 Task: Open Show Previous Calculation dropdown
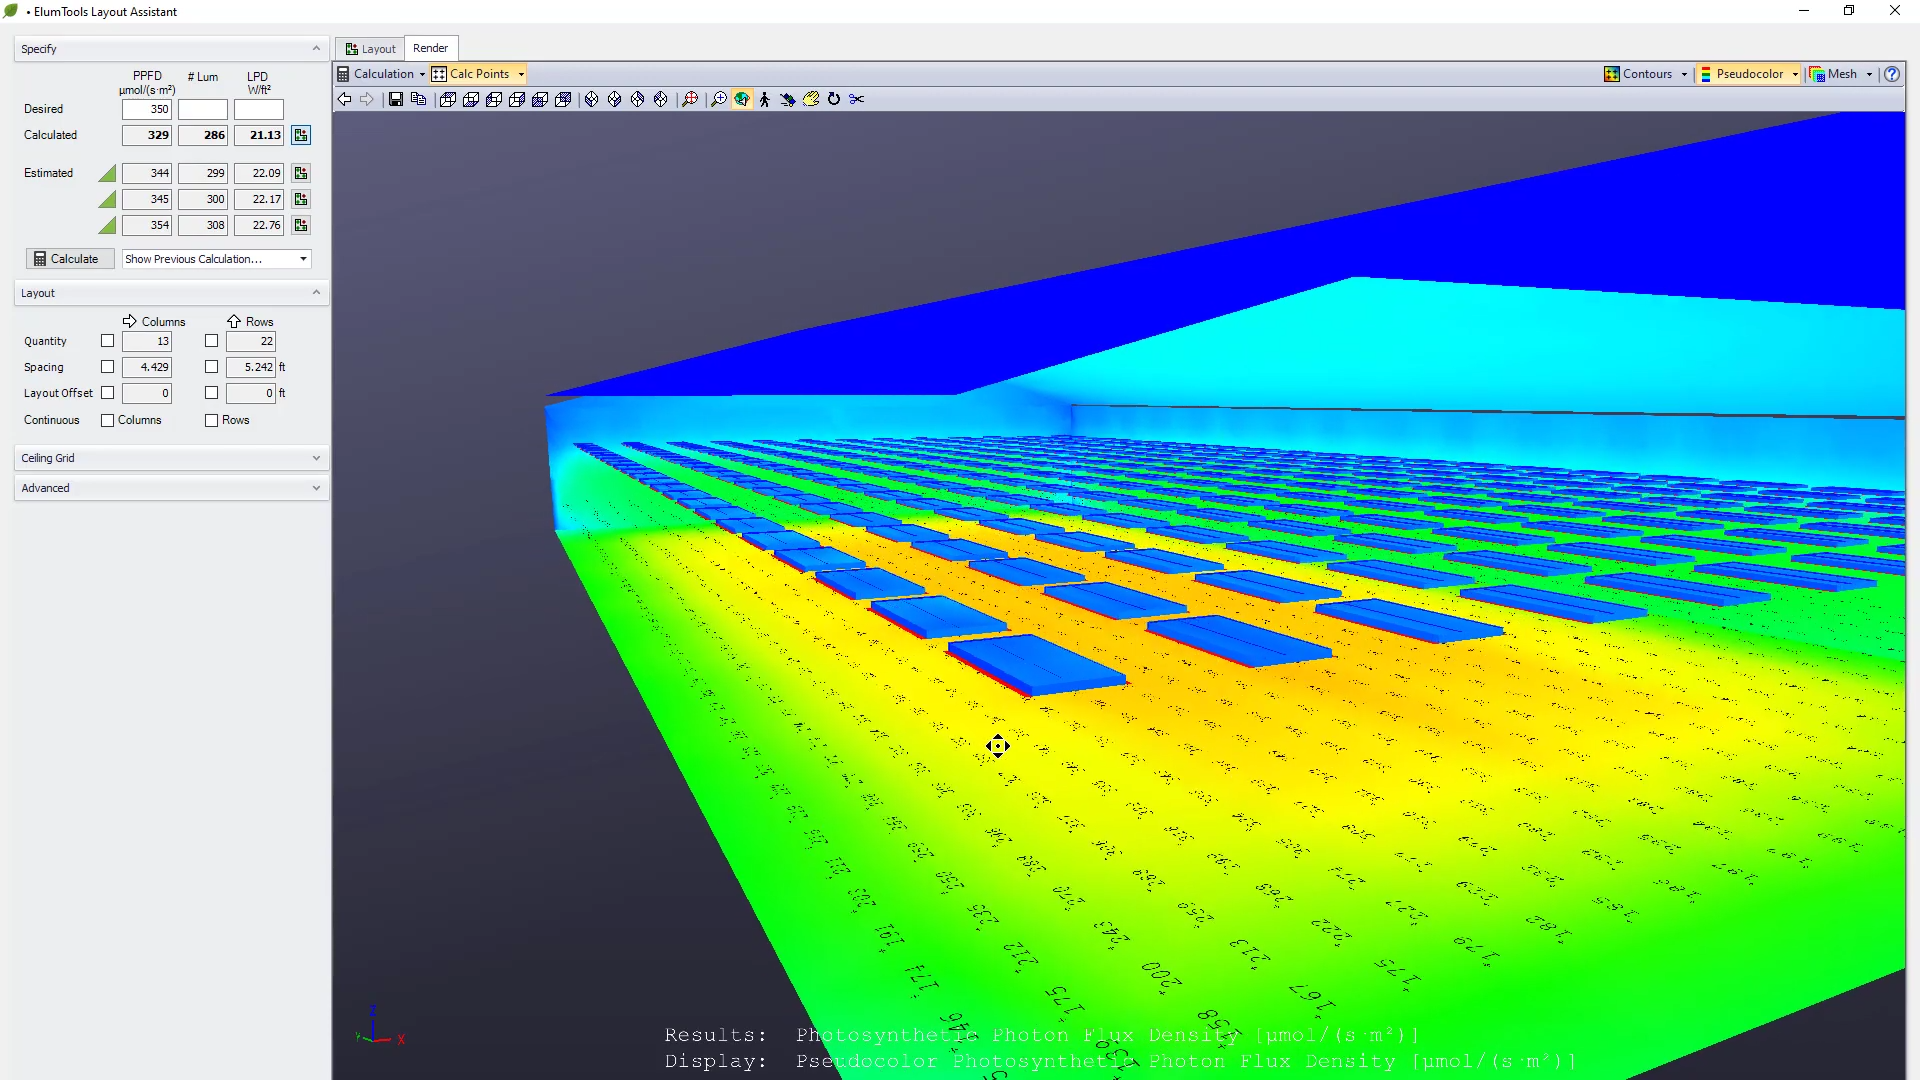[x=302, y=258]
